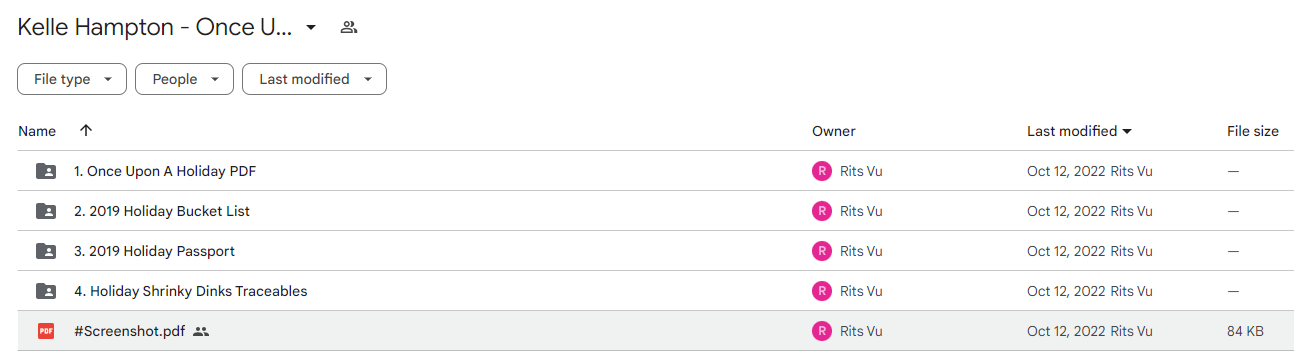Screen dimensions: 1294x362
Task: Click the folder icon for 2019 Holiday Passport
Action: [46, 251]
